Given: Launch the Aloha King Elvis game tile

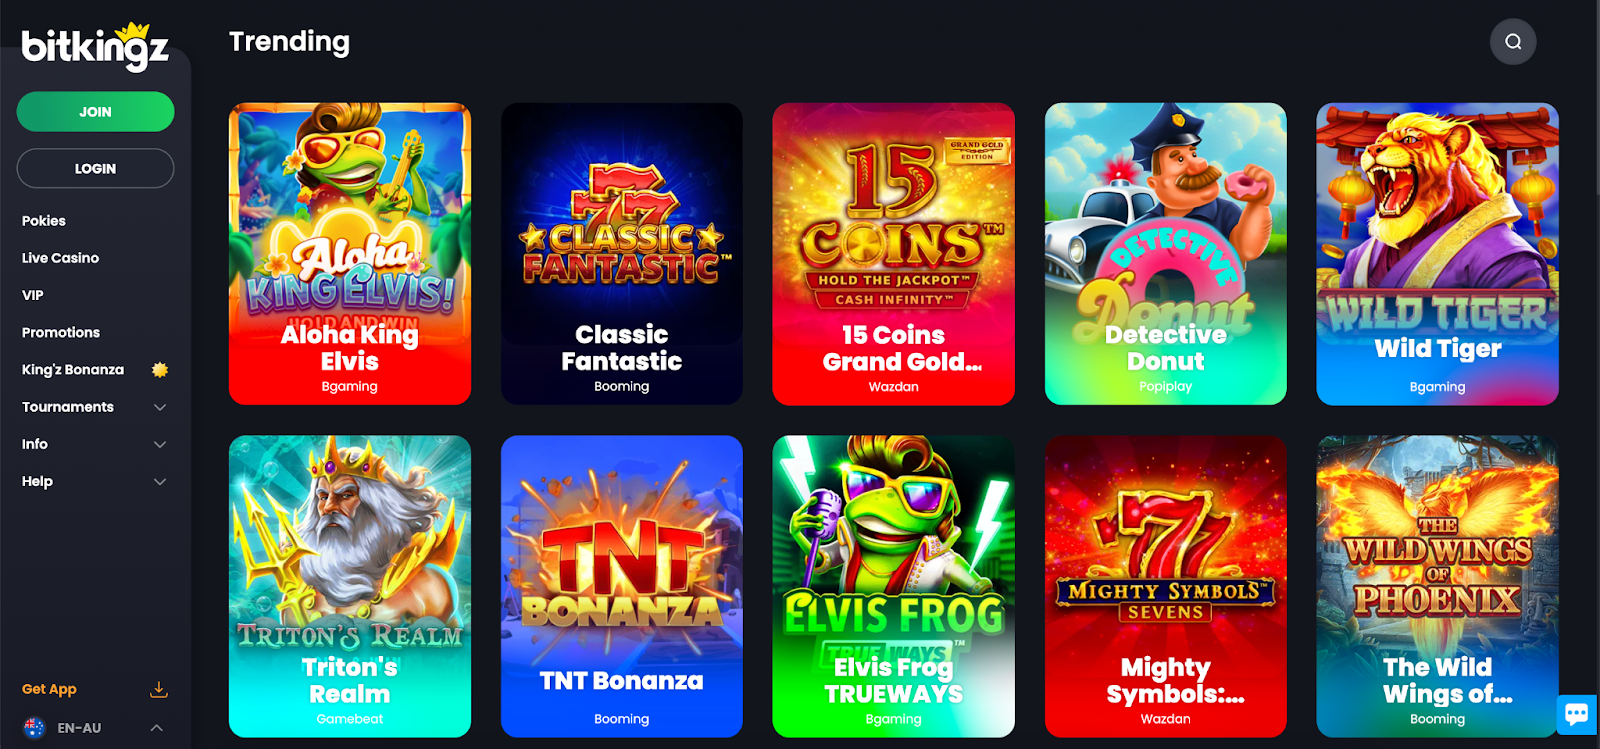Looking at the screenshot, I should click(x=350, y=254).
